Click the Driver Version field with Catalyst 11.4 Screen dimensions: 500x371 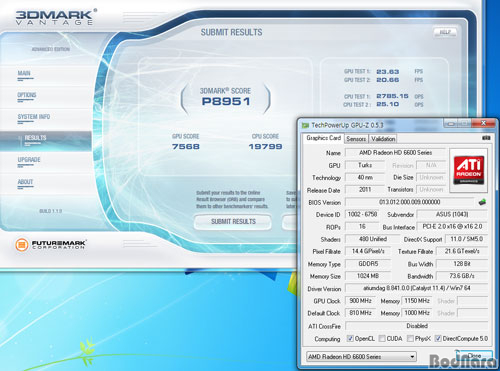tap(416, 288)
